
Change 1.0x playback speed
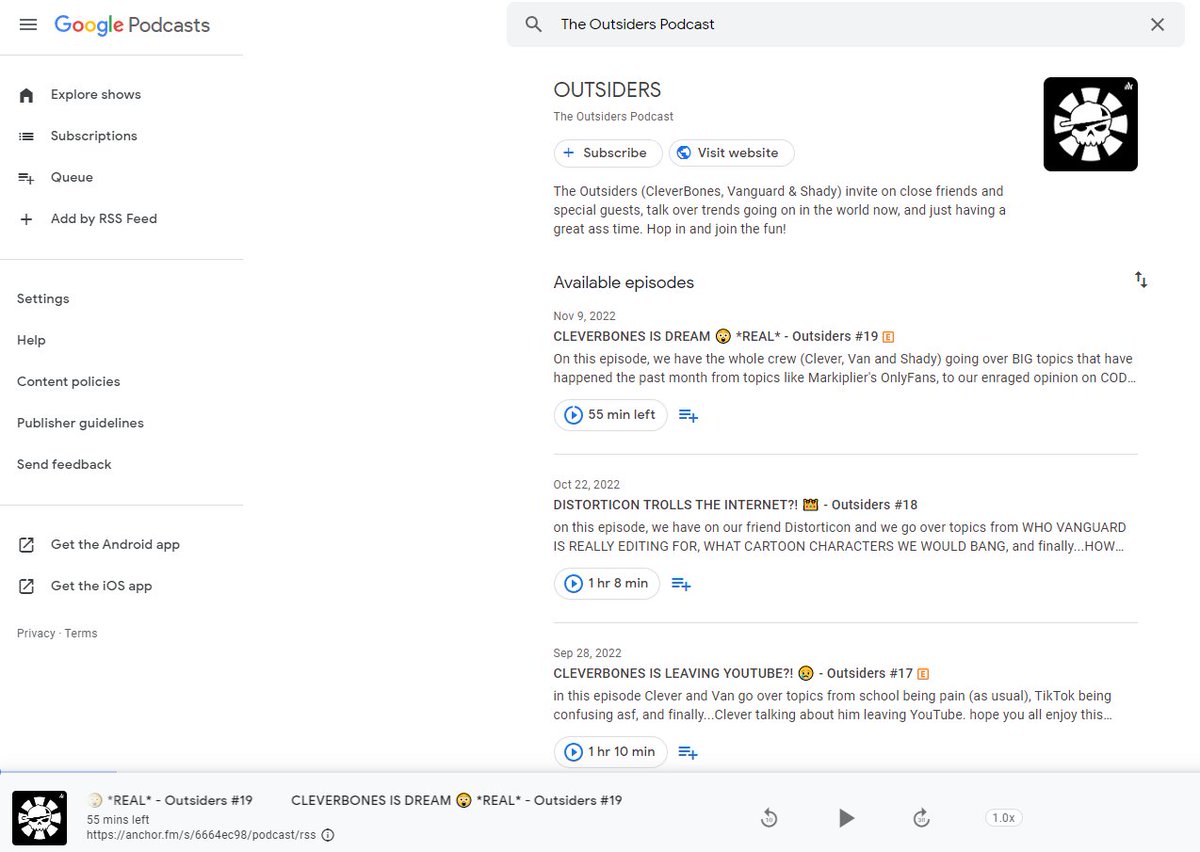1003,818
